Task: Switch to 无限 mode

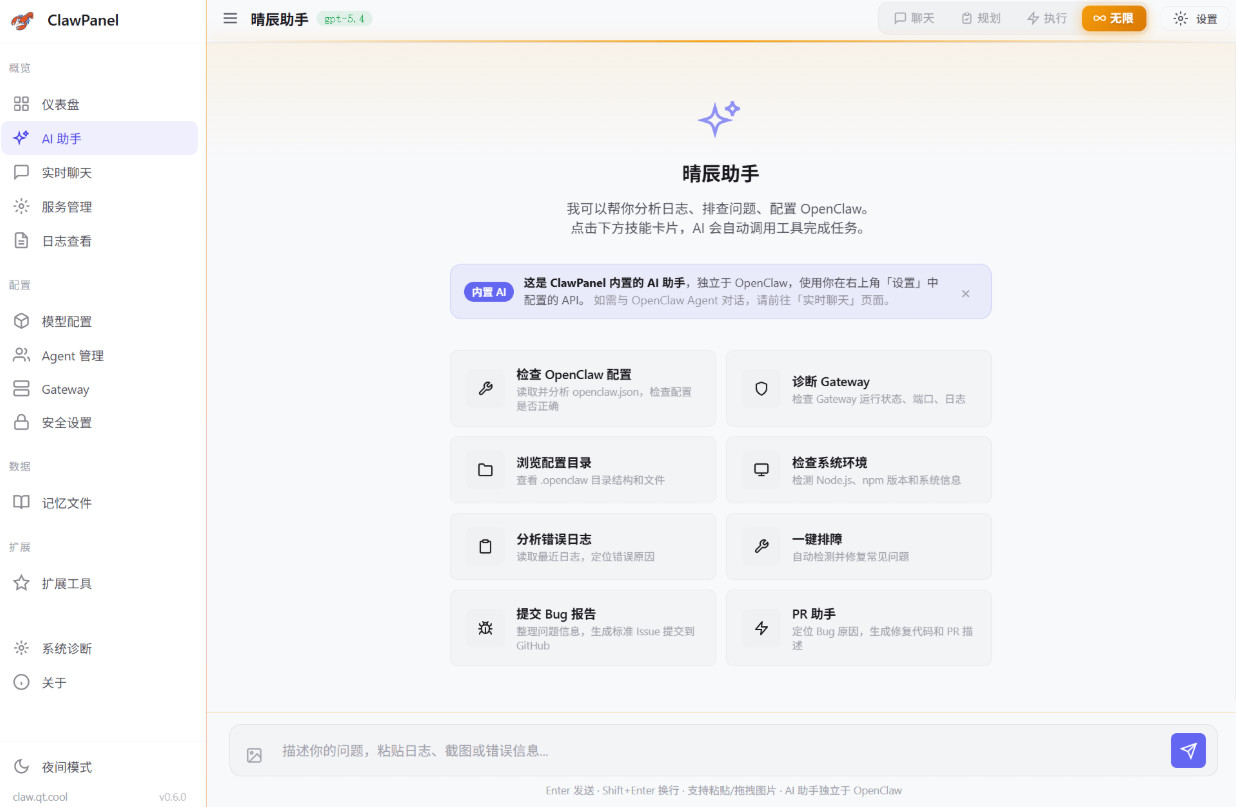Action: (x=1114, y=18)
